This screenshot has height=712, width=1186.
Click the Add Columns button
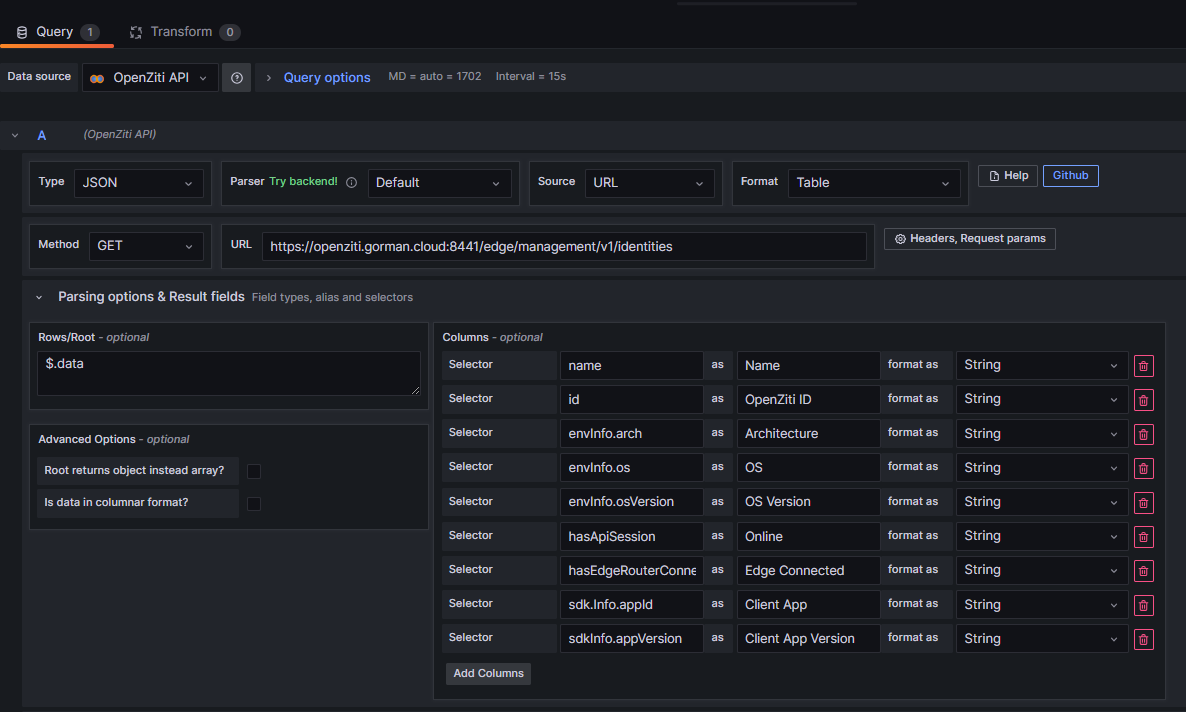click(x=488, y=673)
